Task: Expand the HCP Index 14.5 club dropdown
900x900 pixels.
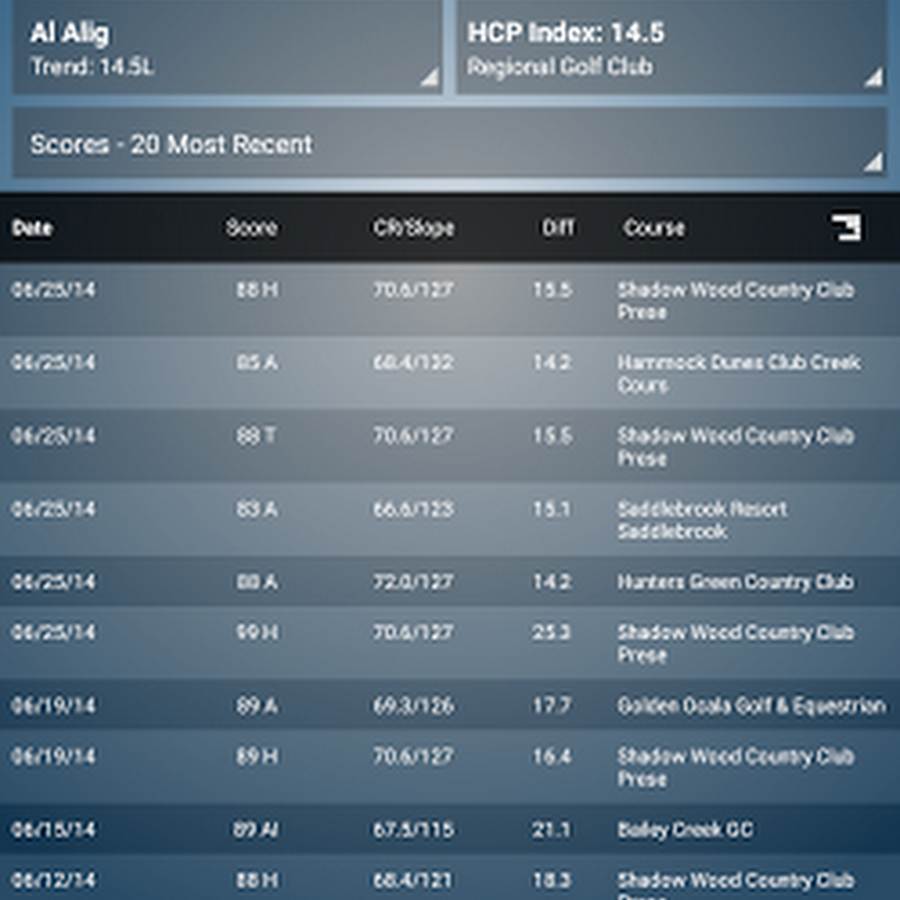Action: pos(671,47)
